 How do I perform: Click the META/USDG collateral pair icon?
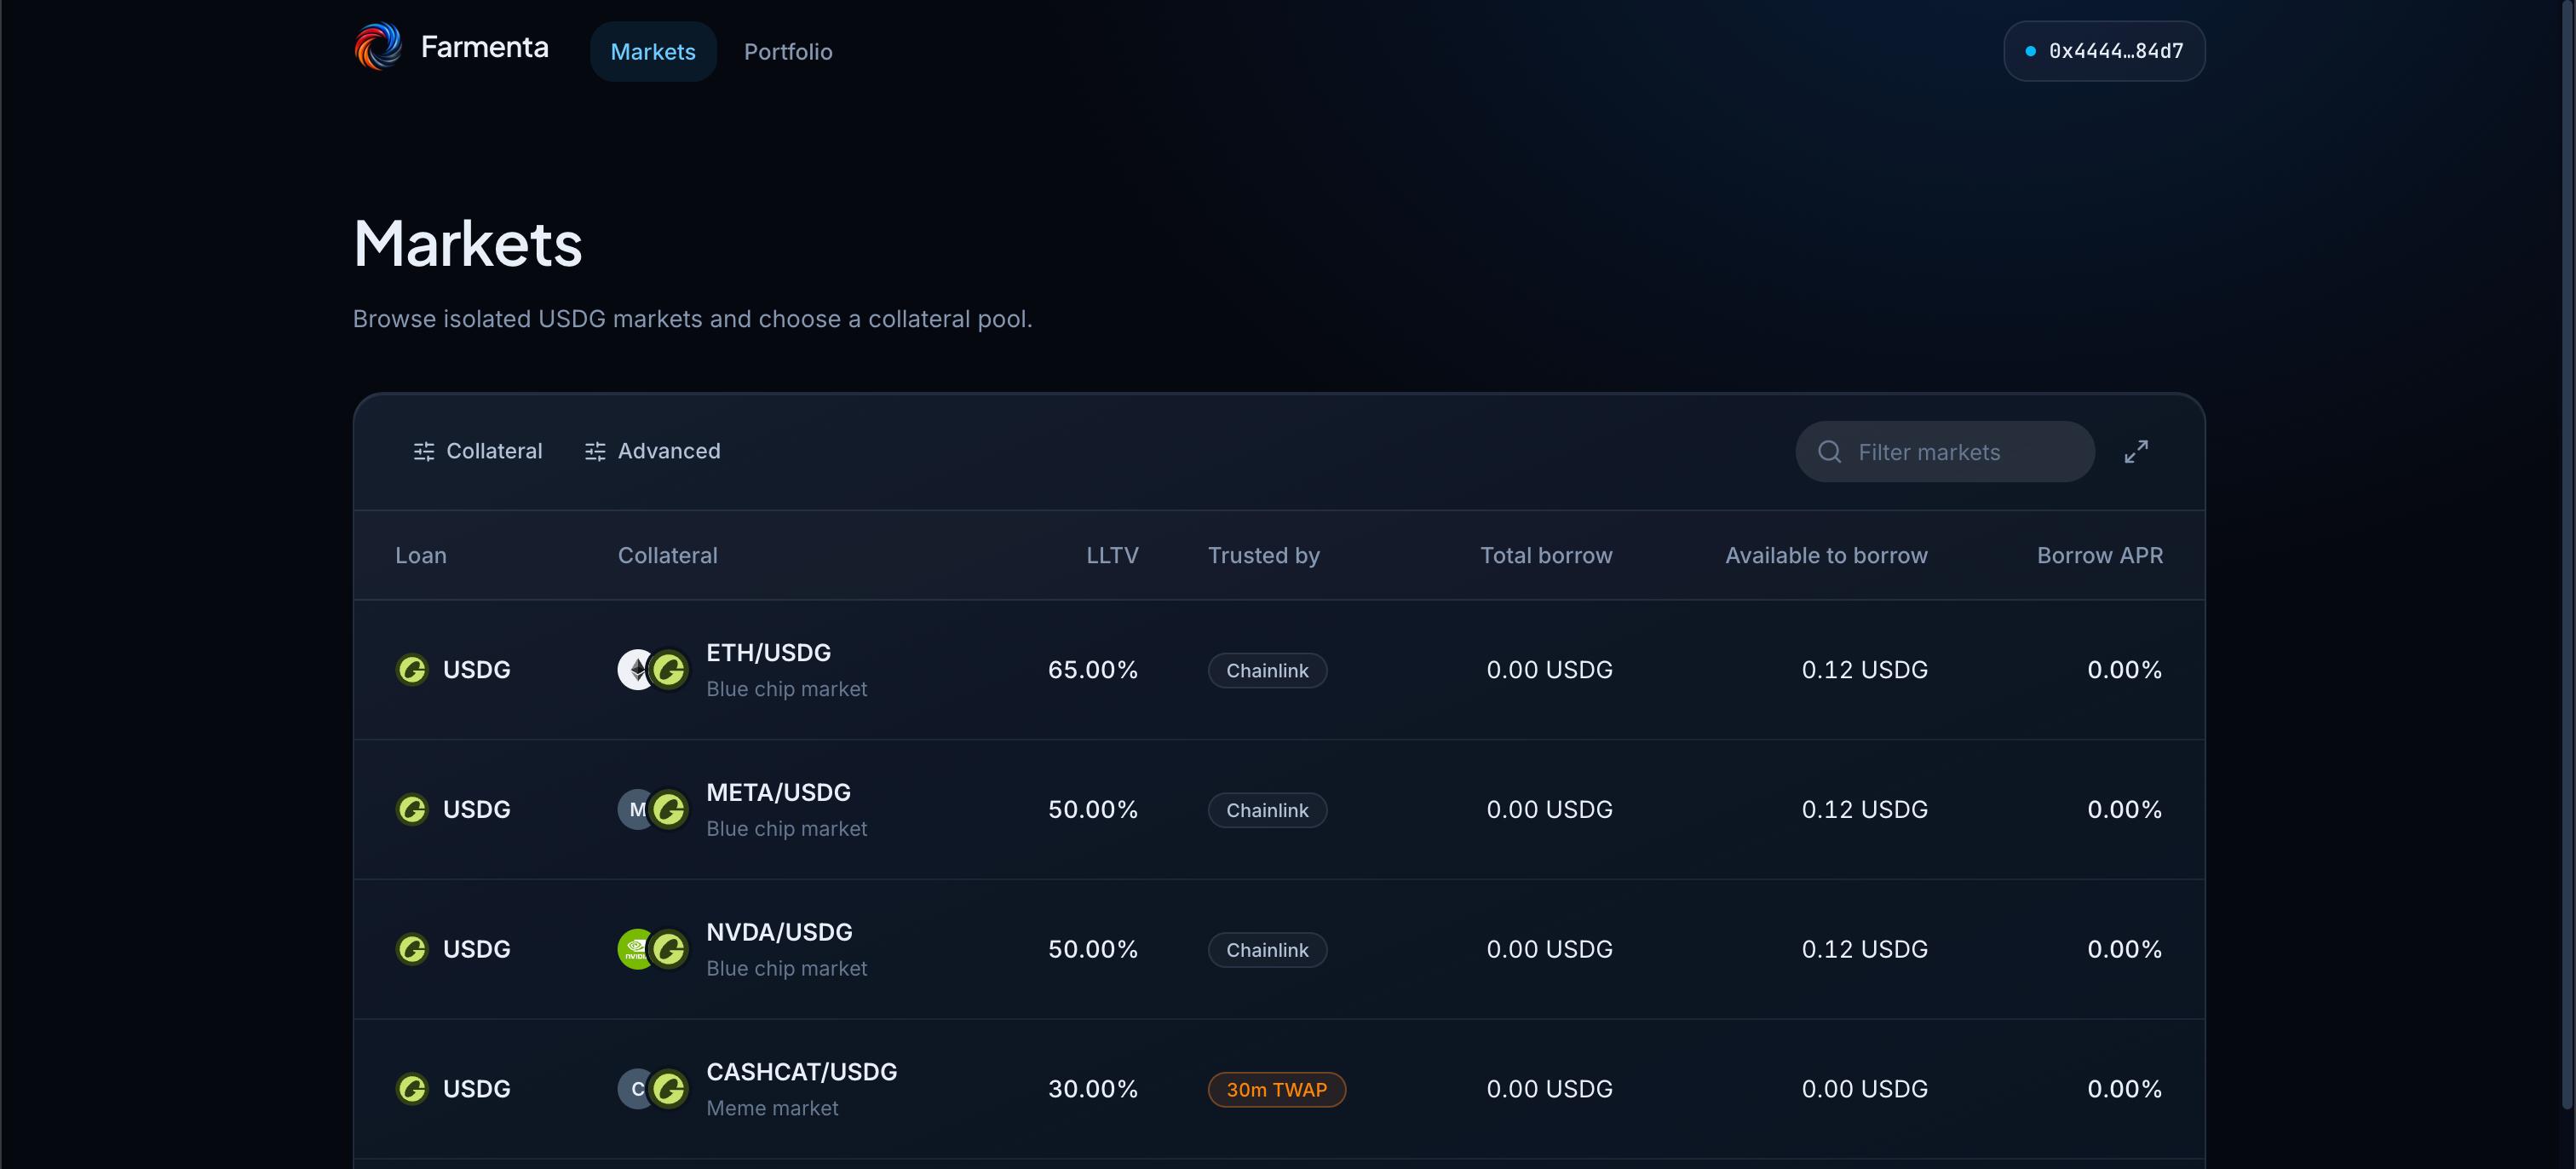[653, 809]
